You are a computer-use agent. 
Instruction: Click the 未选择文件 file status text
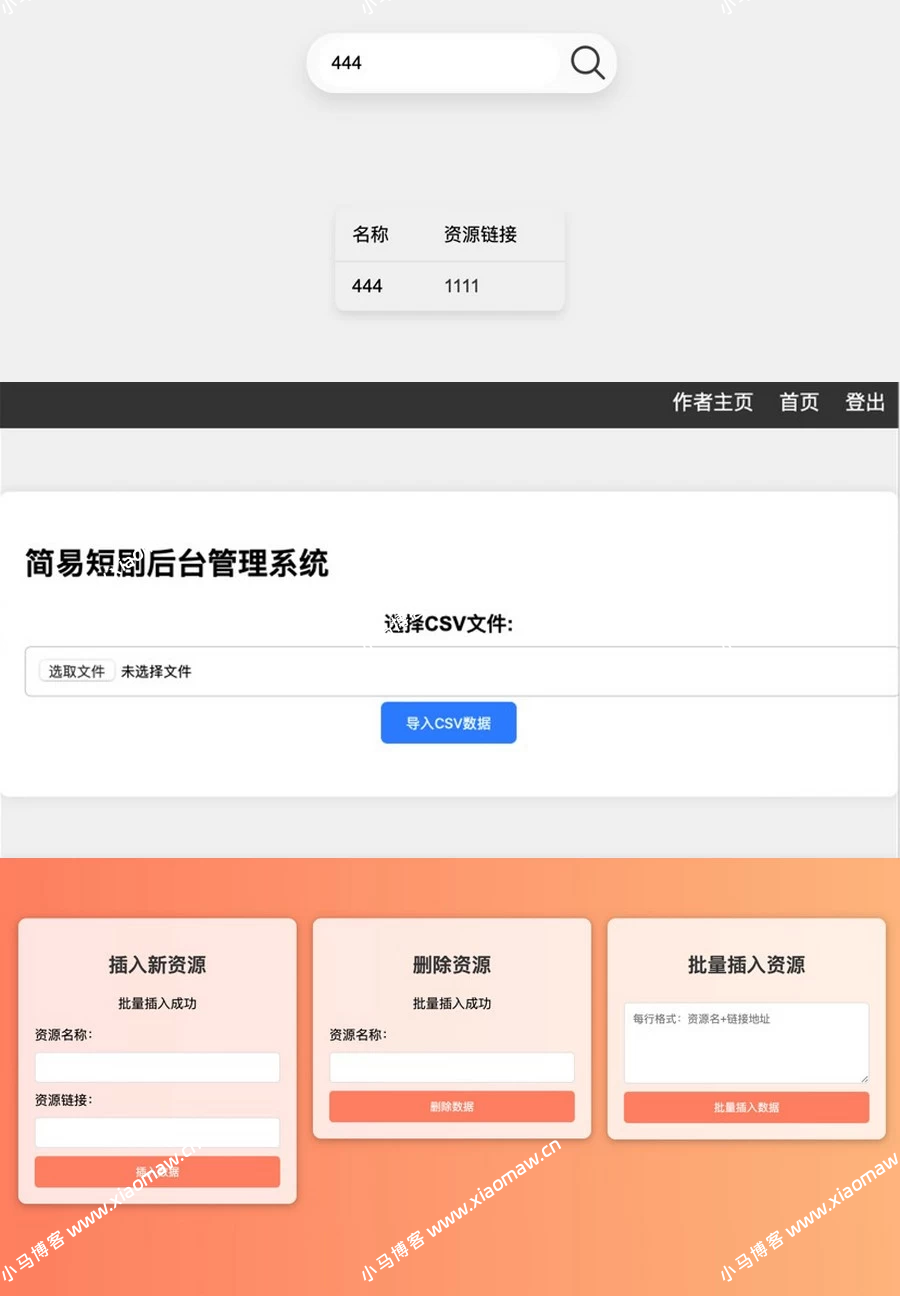click(156, 672)
